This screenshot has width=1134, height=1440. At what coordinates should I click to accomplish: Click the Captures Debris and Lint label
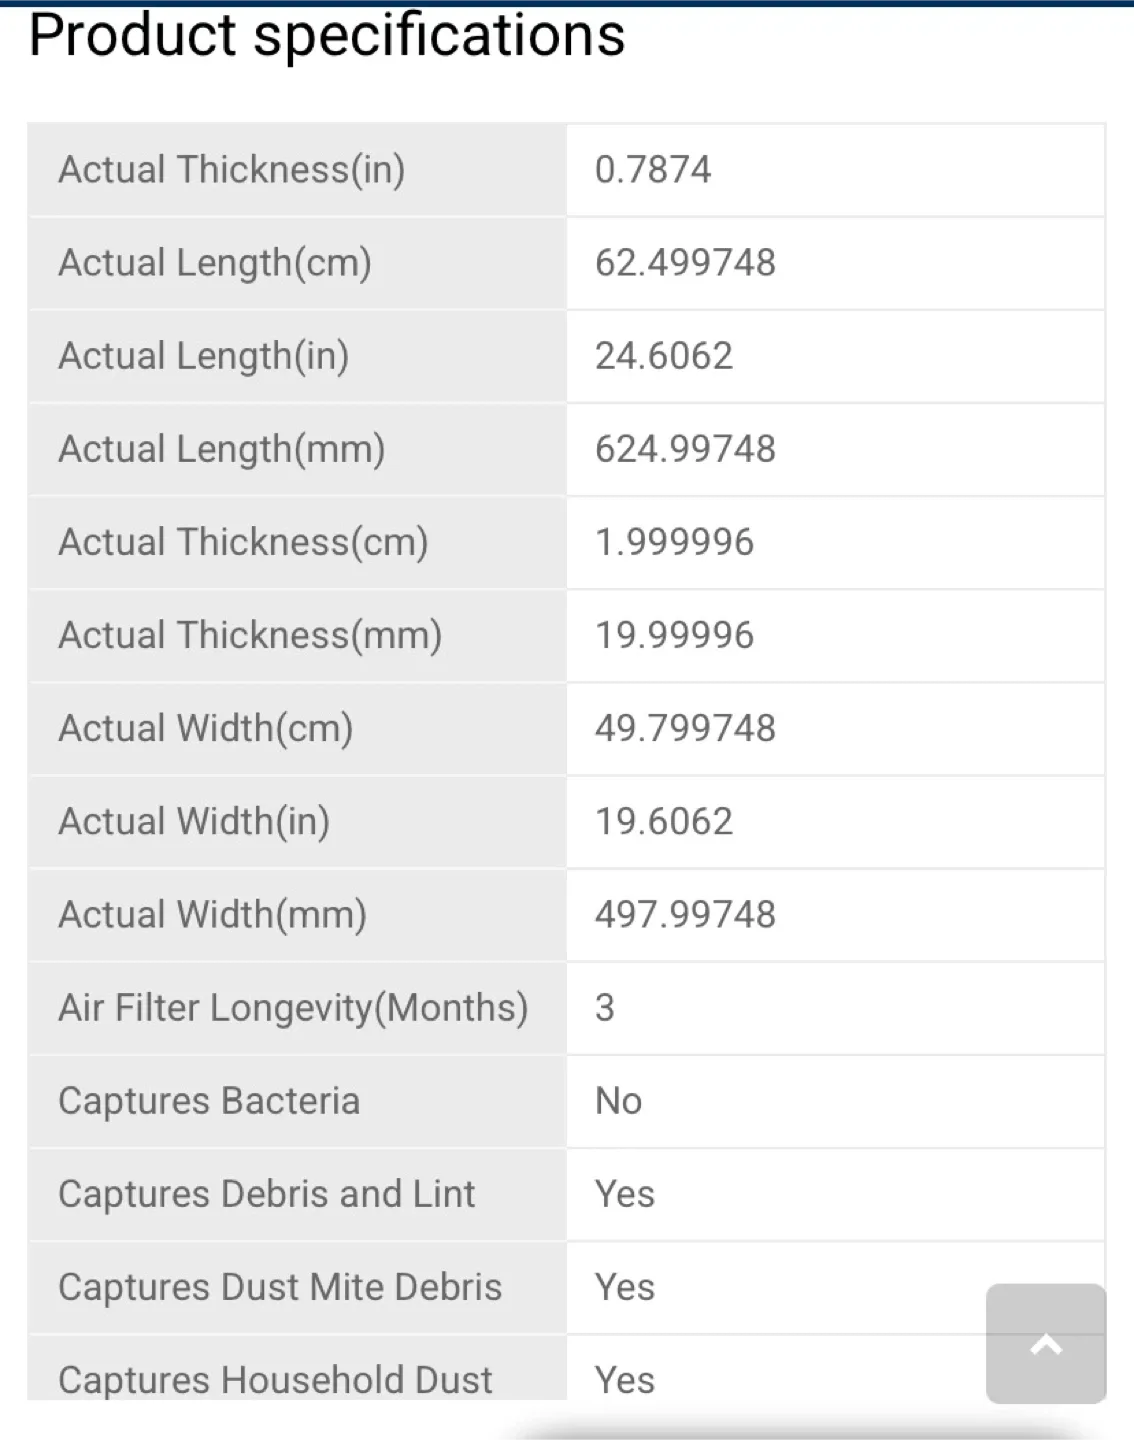pyautogui.click(x=267, y=1194)
